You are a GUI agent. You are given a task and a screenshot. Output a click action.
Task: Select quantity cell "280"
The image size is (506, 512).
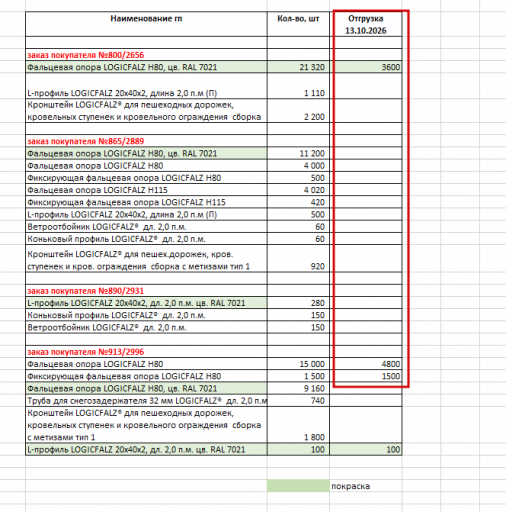tap(298, 303)
